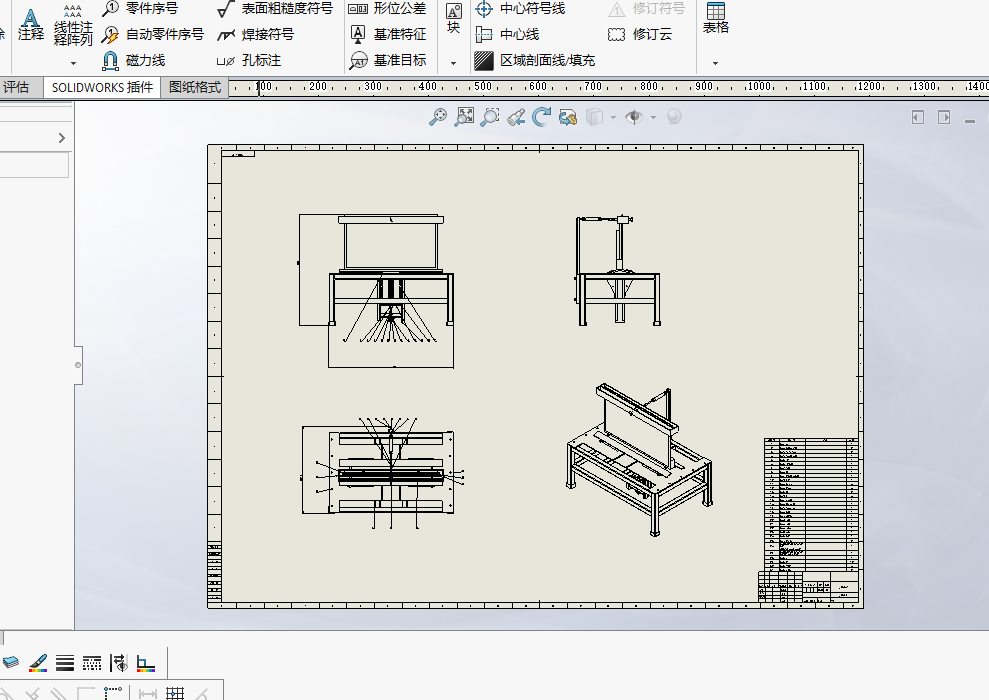989x700 pixels.
Task: Click the 表格 (Tables) tool
Action: pyautogui.click(x=716, y=19)
